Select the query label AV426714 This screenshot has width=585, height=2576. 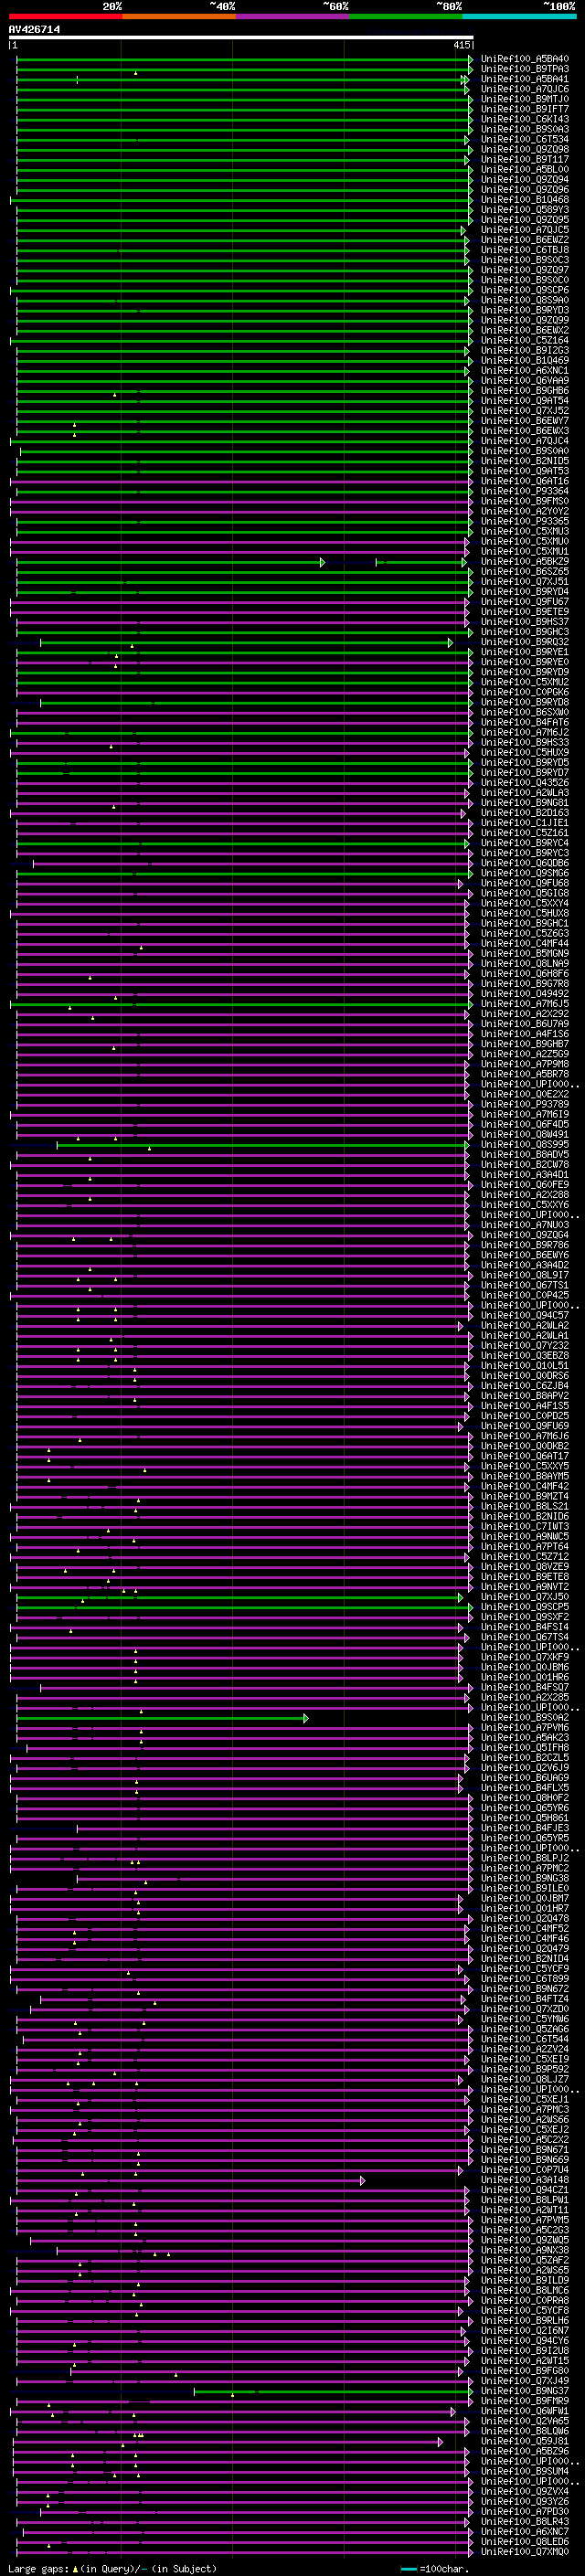tap(34, 30)
